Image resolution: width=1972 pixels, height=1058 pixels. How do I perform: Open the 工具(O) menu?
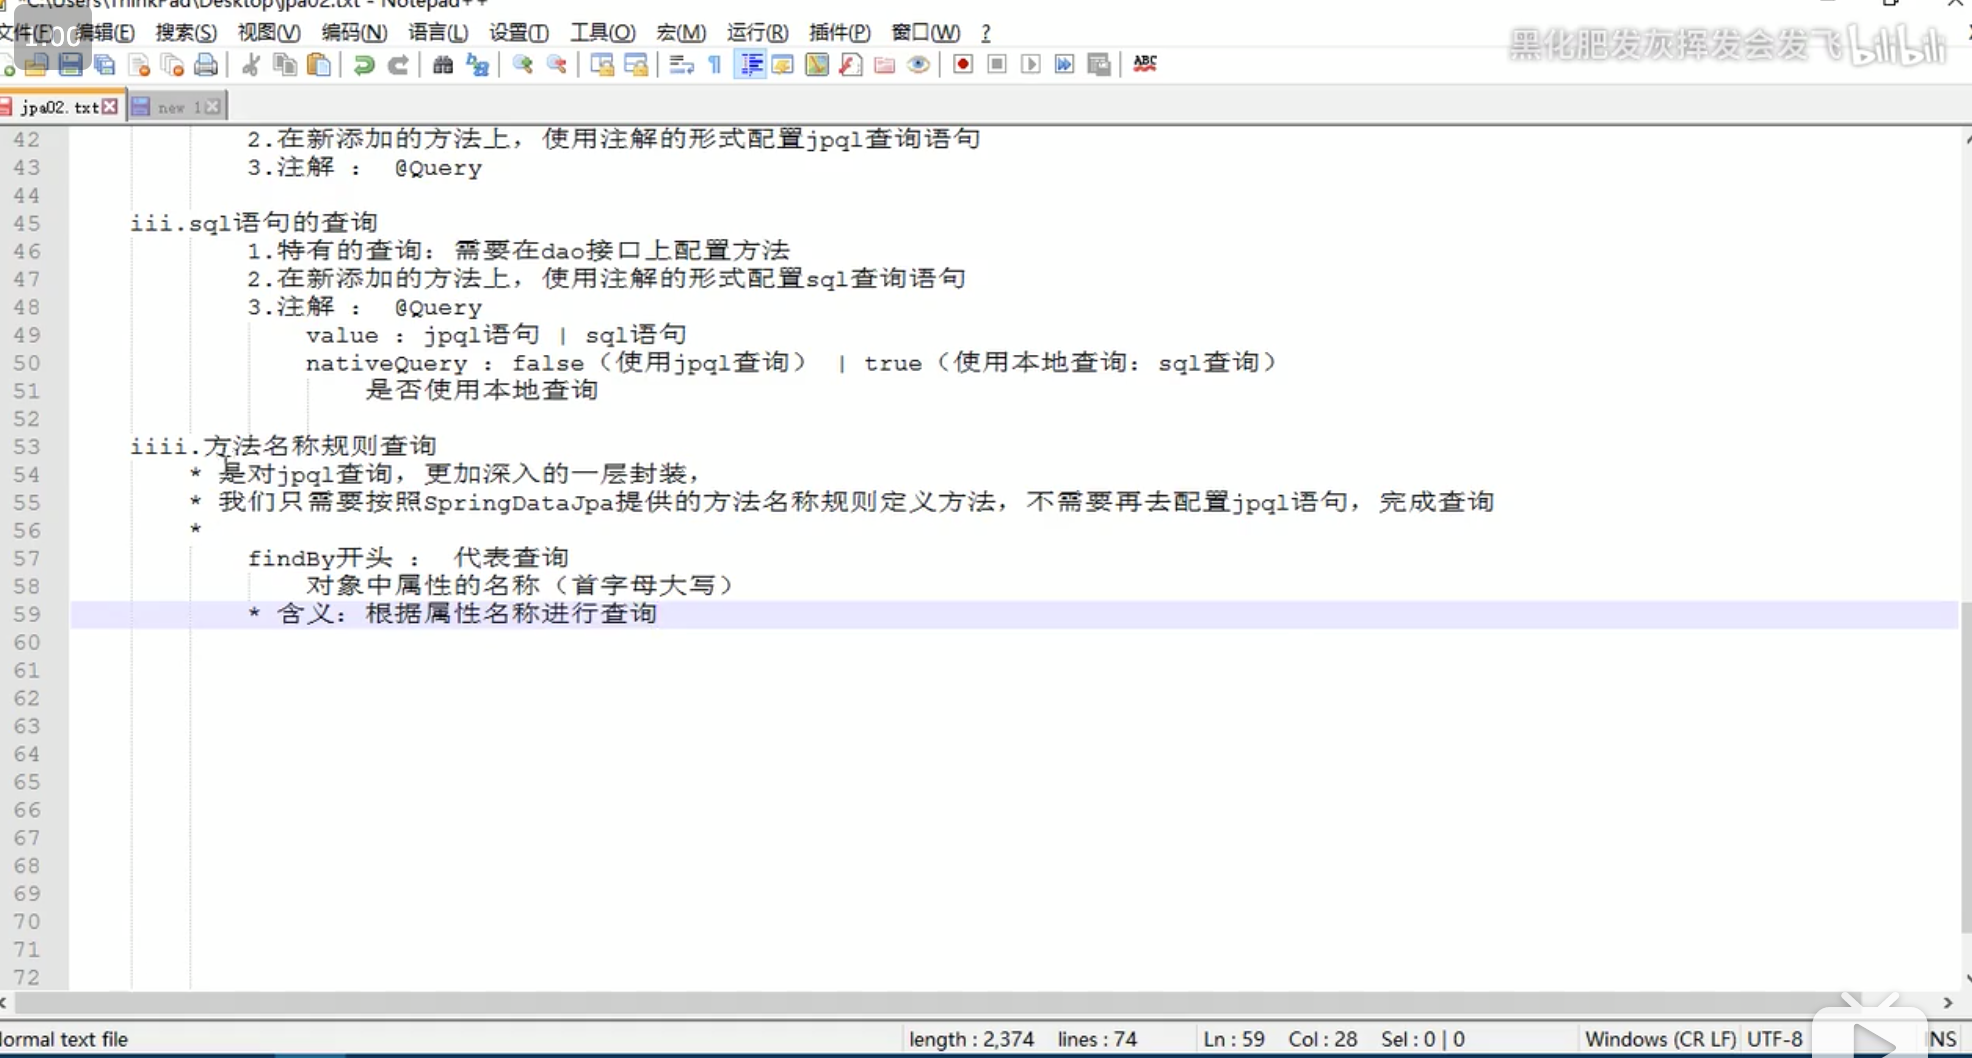(603, 33)
